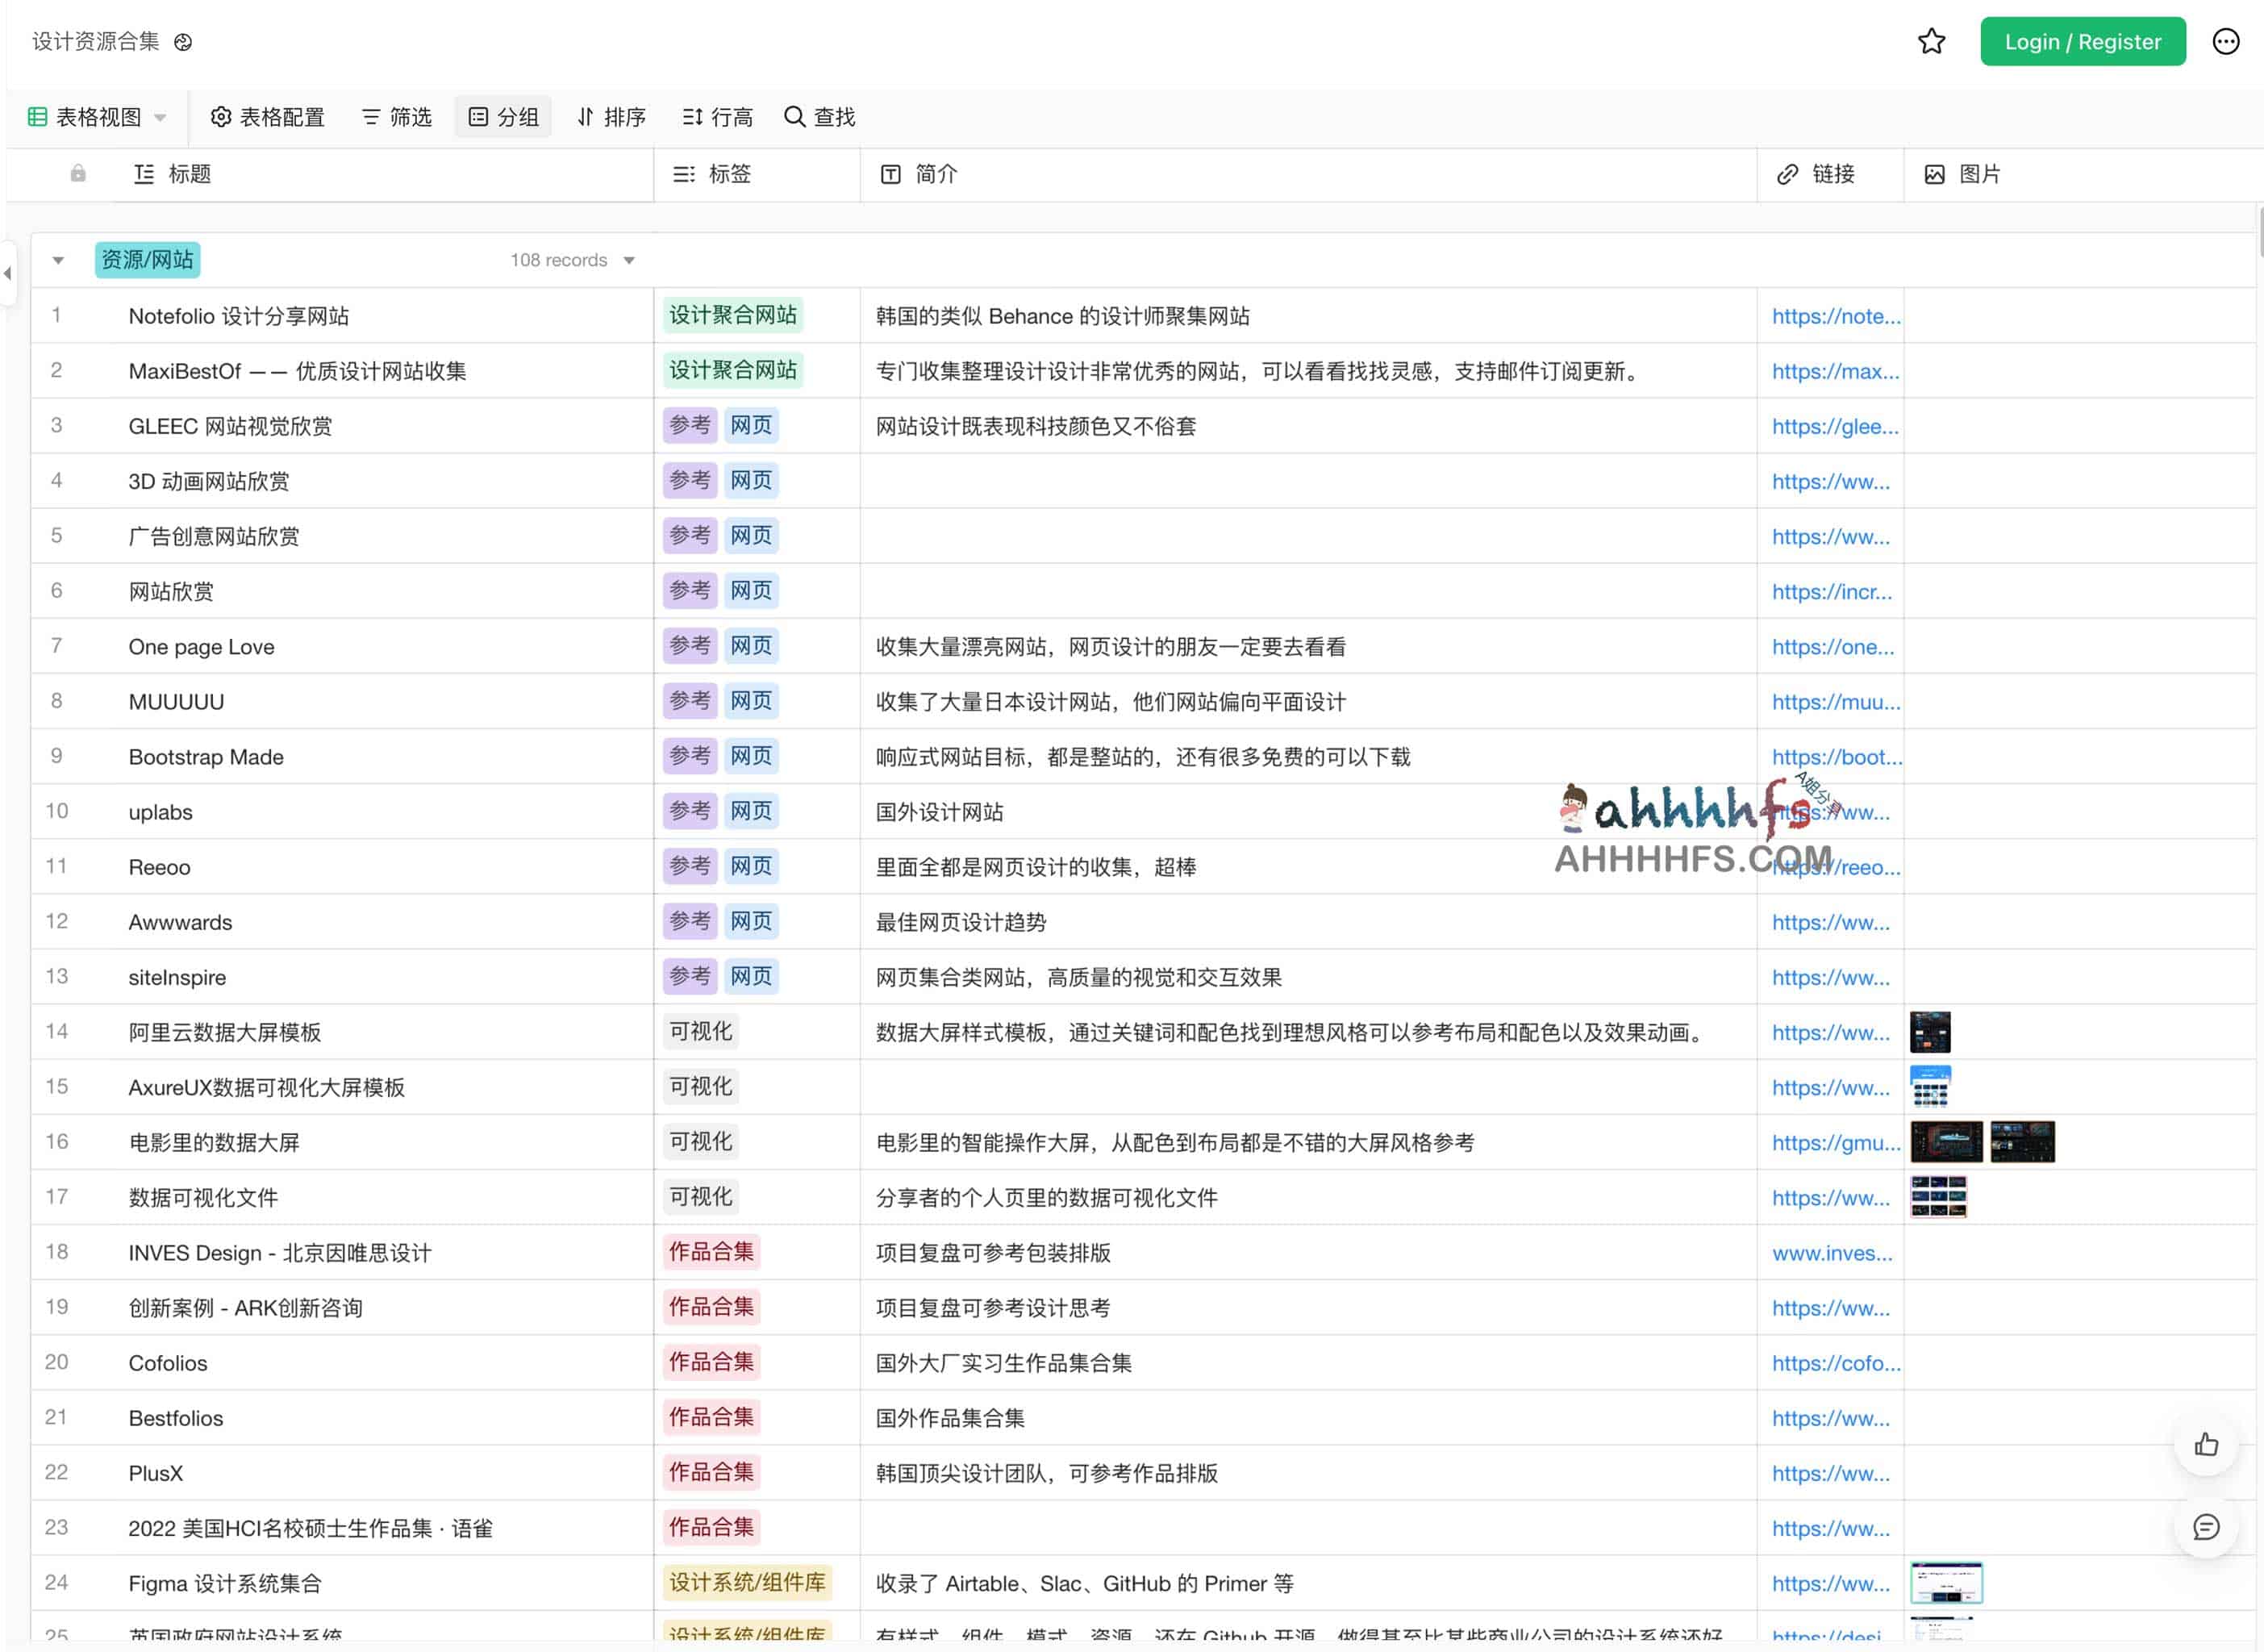Open the Notefolio https://note... link
This screenshot has width=2264, height=1652.
coord(1835,316)
